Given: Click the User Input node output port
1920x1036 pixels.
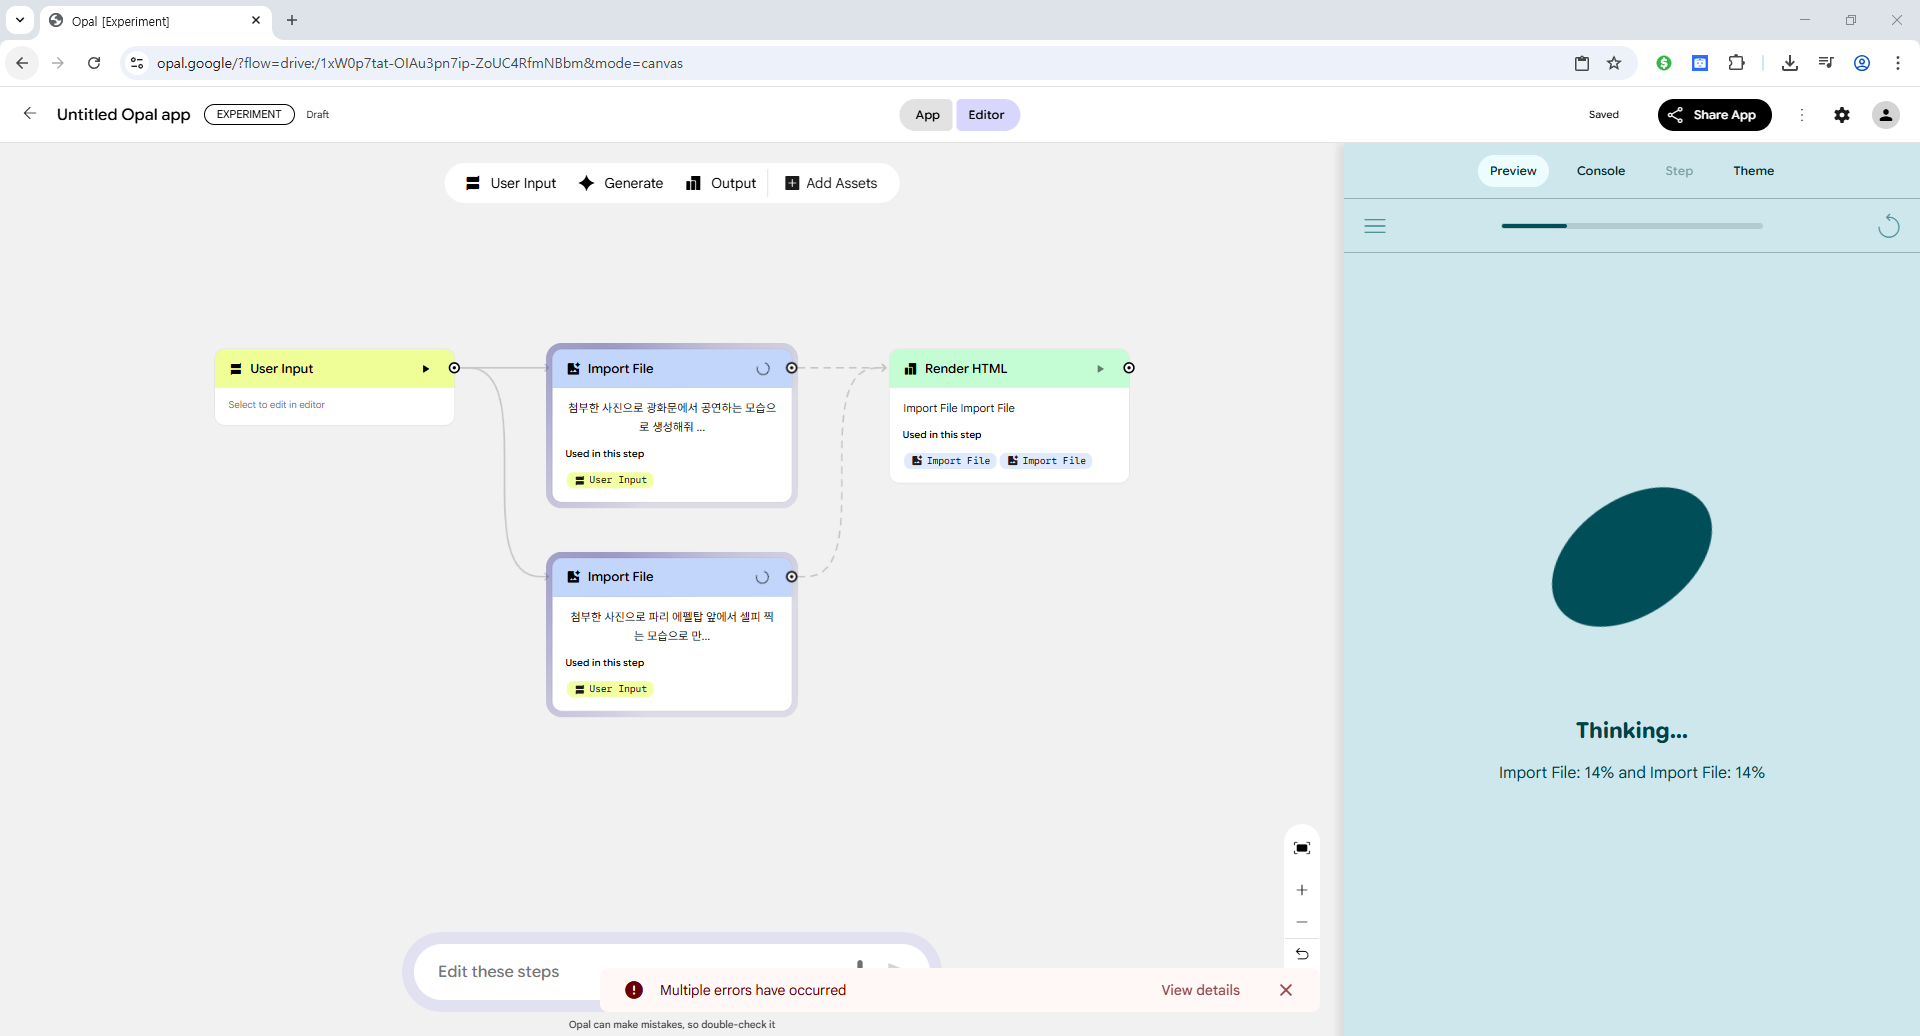Looking at the screenshot, I should coord(454,368).
